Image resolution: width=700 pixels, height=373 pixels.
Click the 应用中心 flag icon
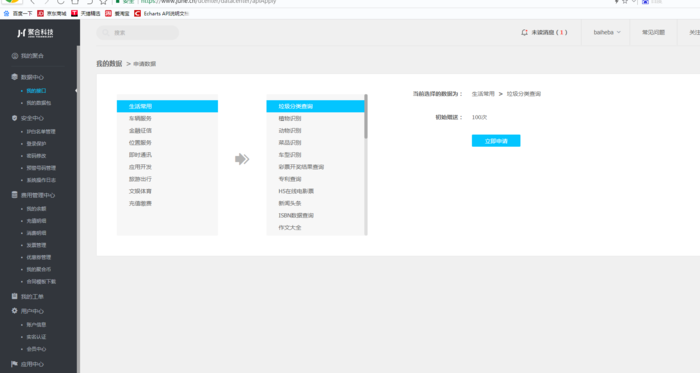click(x=15, y=364)
